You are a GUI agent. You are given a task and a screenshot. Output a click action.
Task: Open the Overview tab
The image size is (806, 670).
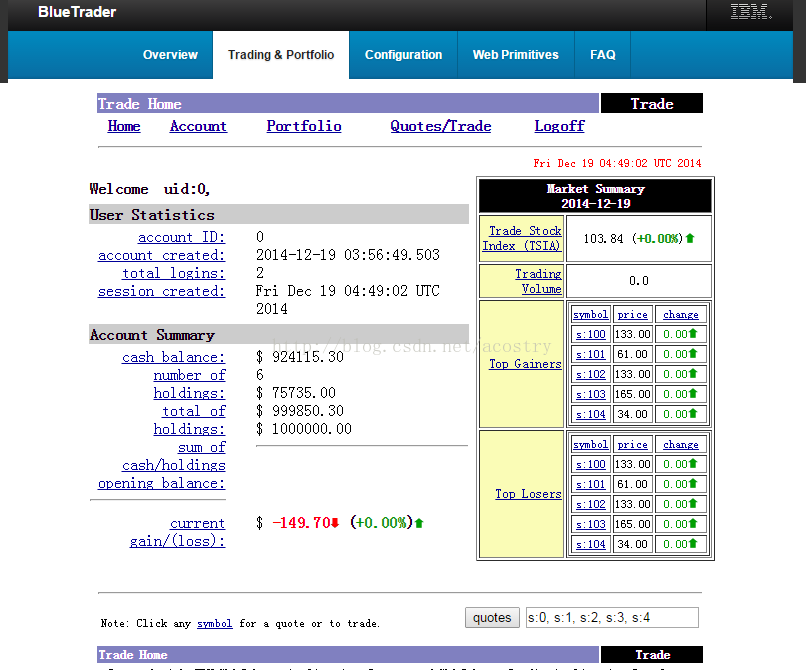[170, 55]
